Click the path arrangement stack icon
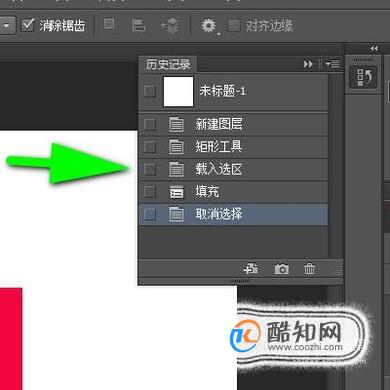 pyautogui.click(x=170, y=26)
